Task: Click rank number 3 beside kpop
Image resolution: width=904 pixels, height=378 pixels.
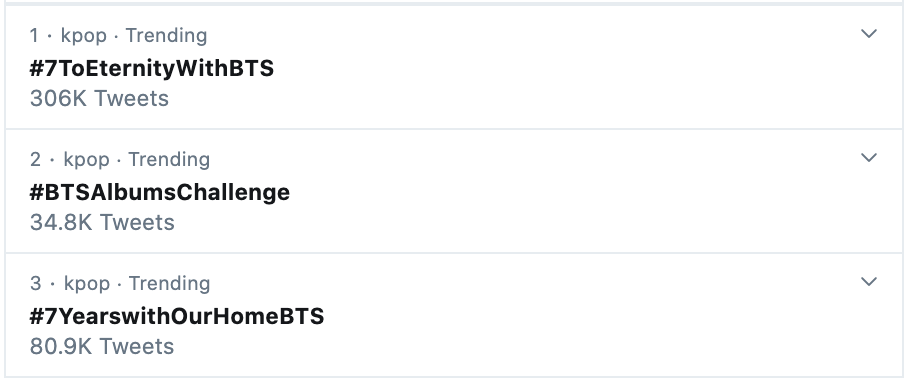Action: click(35, 284)
